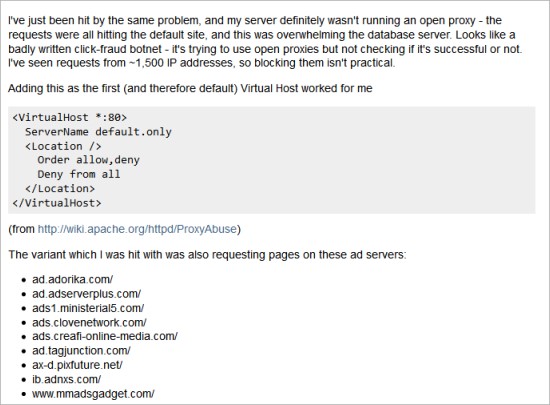This screenshot has height=405, width=550.
Task: Open the wiki.apache.org ProxyAbuse link
Action: (137, 229)
